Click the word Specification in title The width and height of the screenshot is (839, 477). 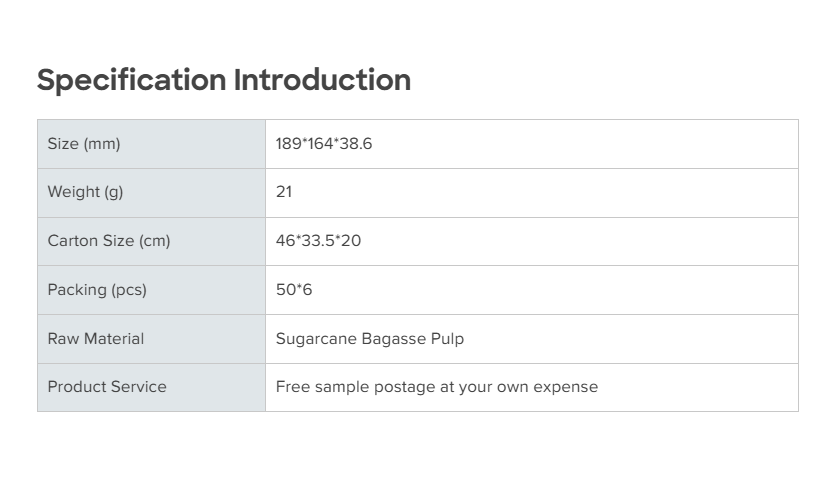pyautogui.click(x=132, y=80)
